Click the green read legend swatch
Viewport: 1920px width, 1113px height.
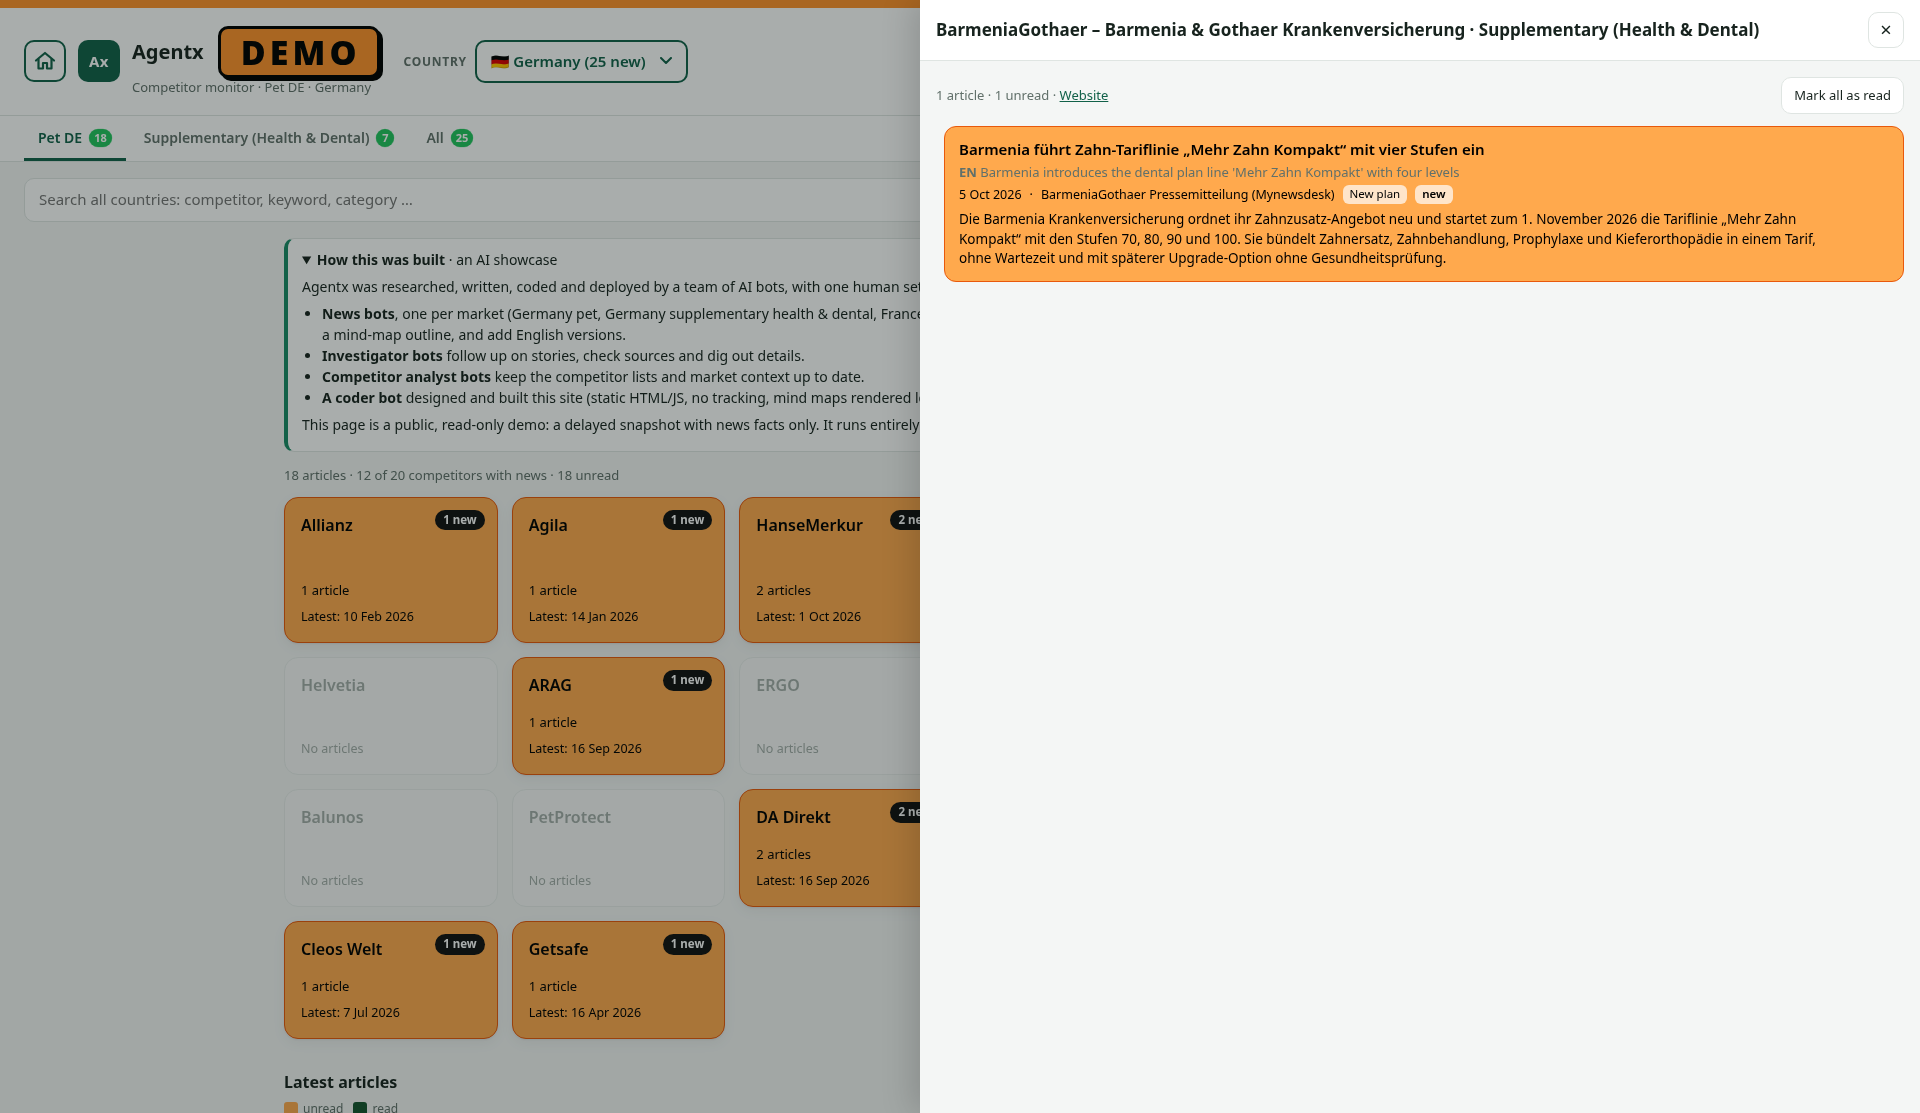click(x=360, y=1108)
